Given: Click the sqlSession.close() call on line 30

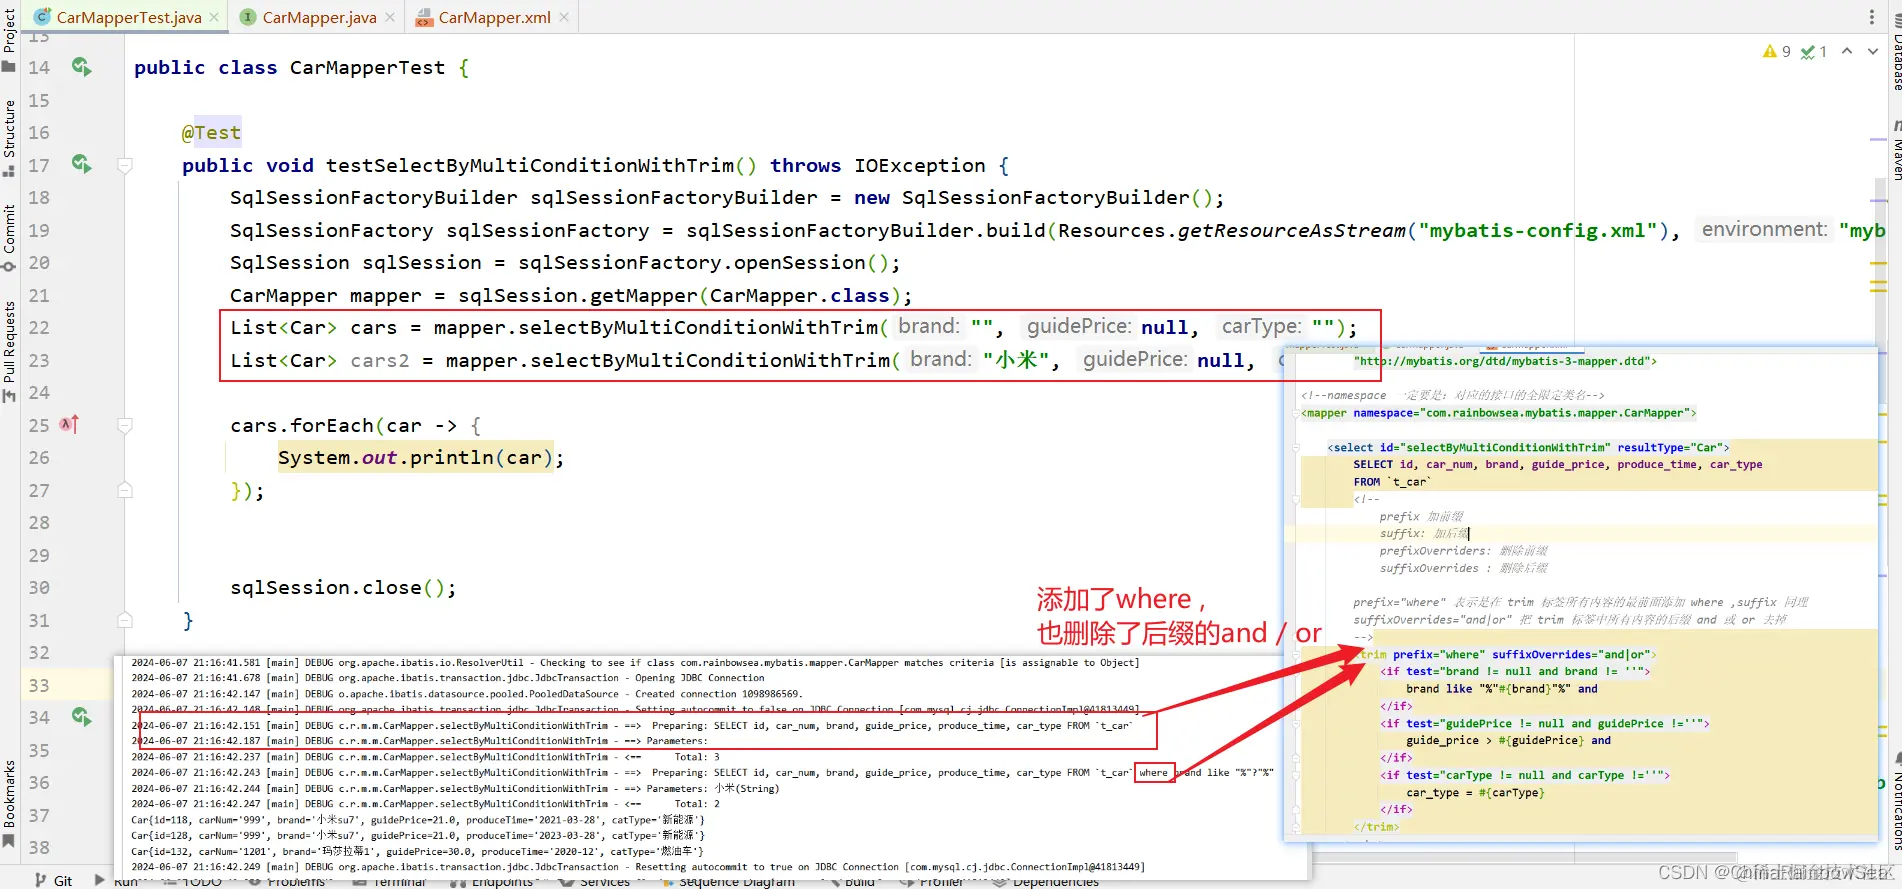Looking at the screenshot, I should click(x=343, y=588).
